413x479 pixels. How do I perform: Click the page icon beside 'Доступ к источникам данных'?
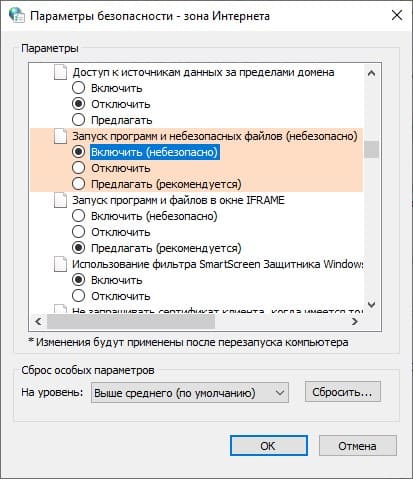60,72
